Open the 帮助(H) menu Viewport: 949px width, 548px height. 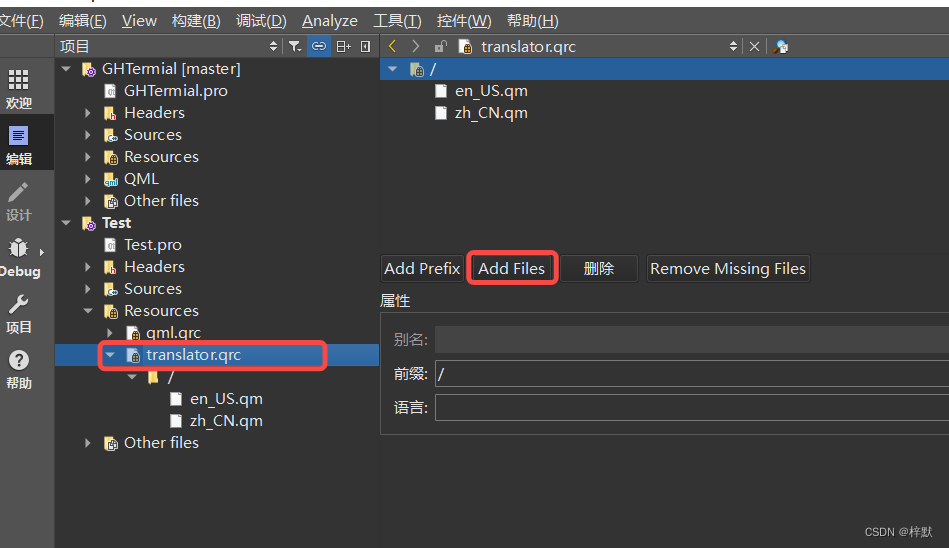coord(533,21)
